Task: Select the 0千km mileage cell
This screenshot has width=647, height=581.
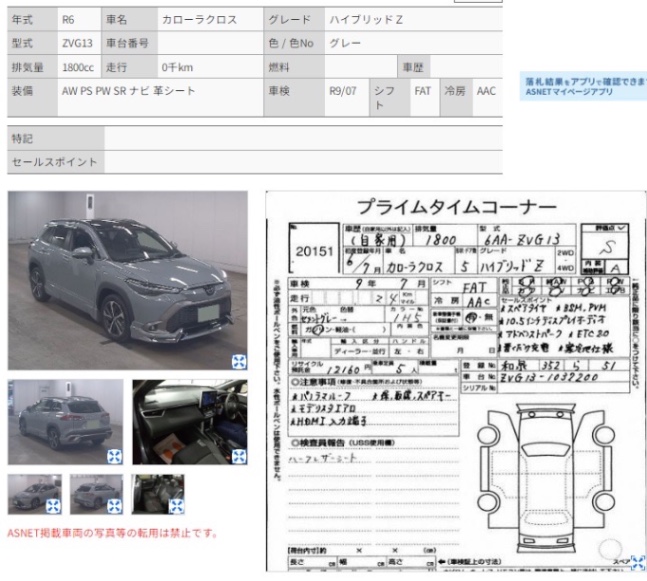Action: tap(210, 67)
